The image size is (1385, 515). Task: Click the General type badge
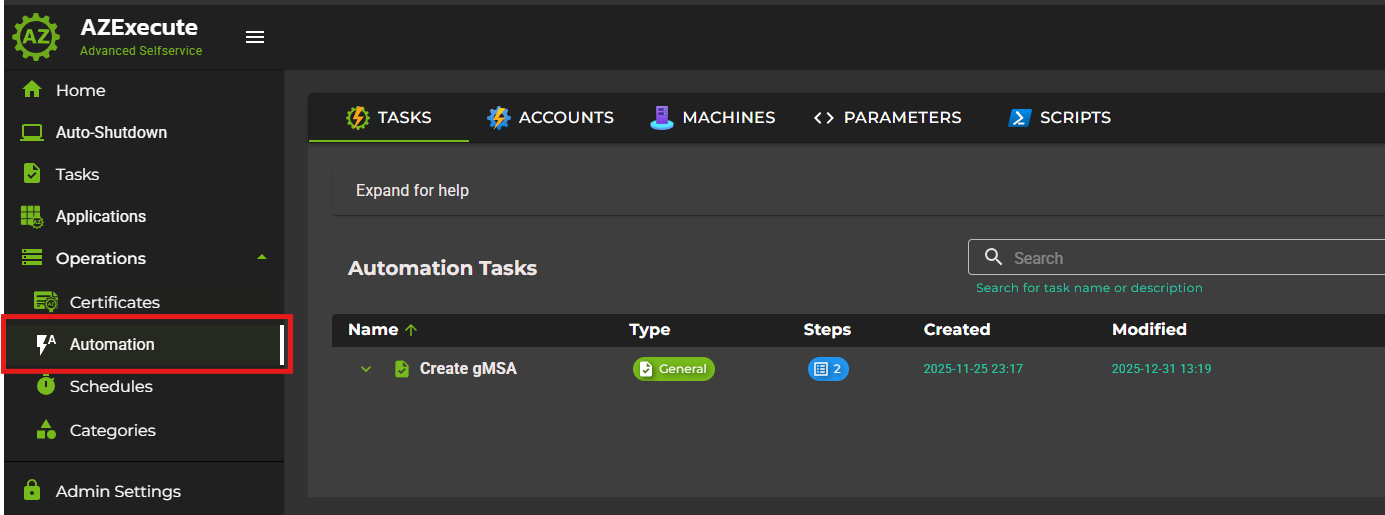[674, 369]
